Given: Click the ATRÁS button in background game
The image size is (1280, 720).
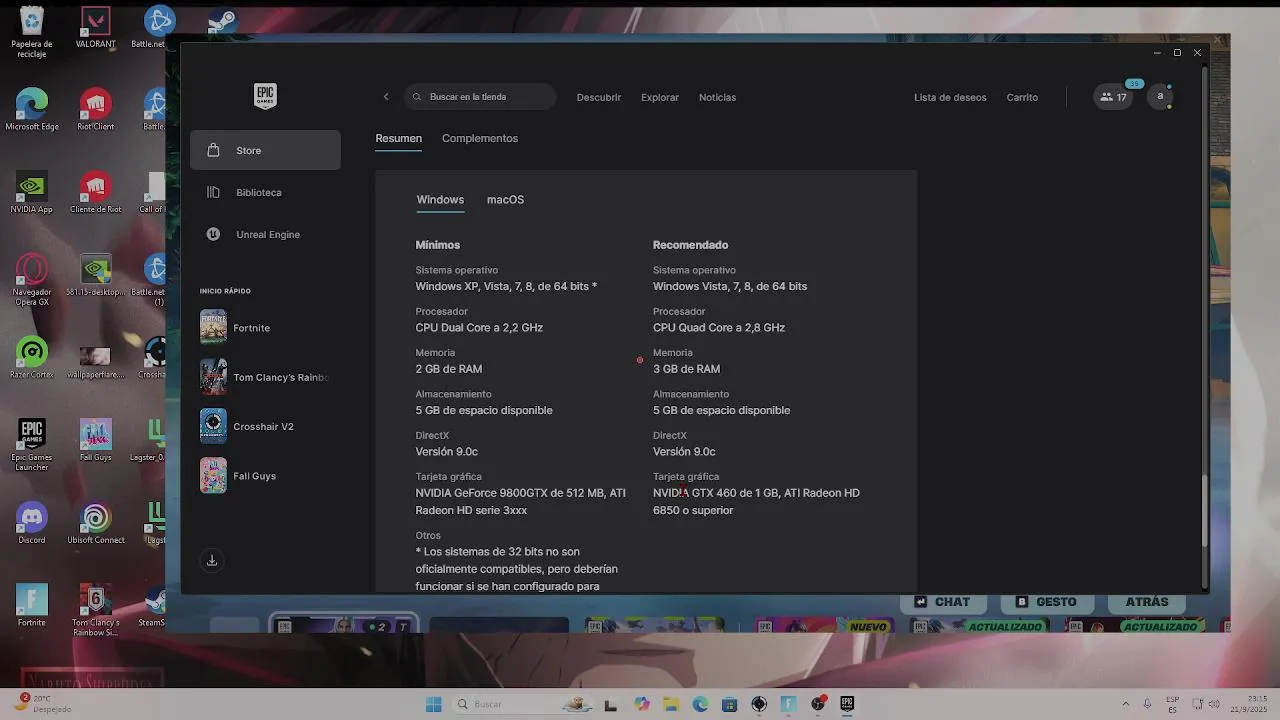Looking at the screenshot, I should 1146,602.
